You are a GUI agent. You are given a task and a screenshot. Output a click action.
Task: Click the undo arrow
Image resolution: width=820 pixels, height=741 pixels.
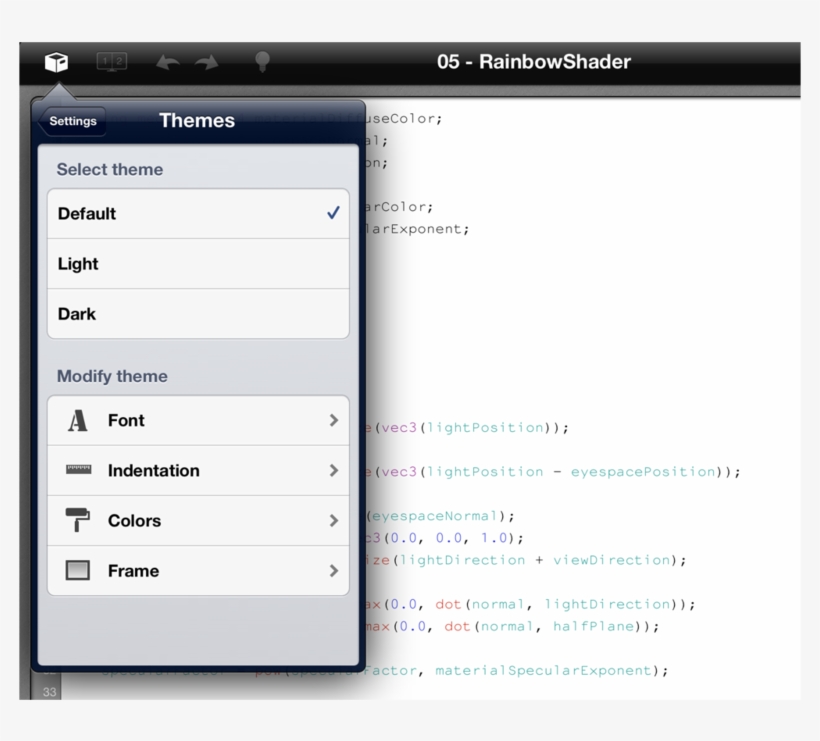[167, 63]
